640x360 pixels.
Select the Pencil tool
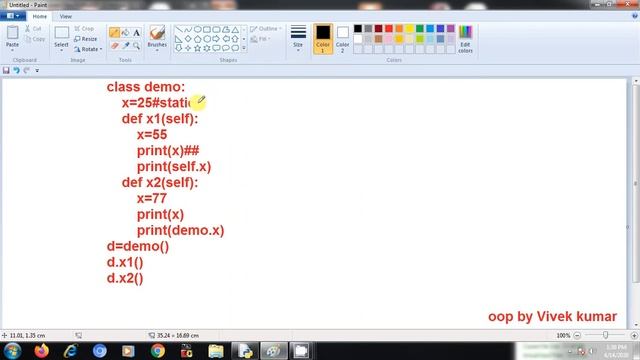[114, 33]
